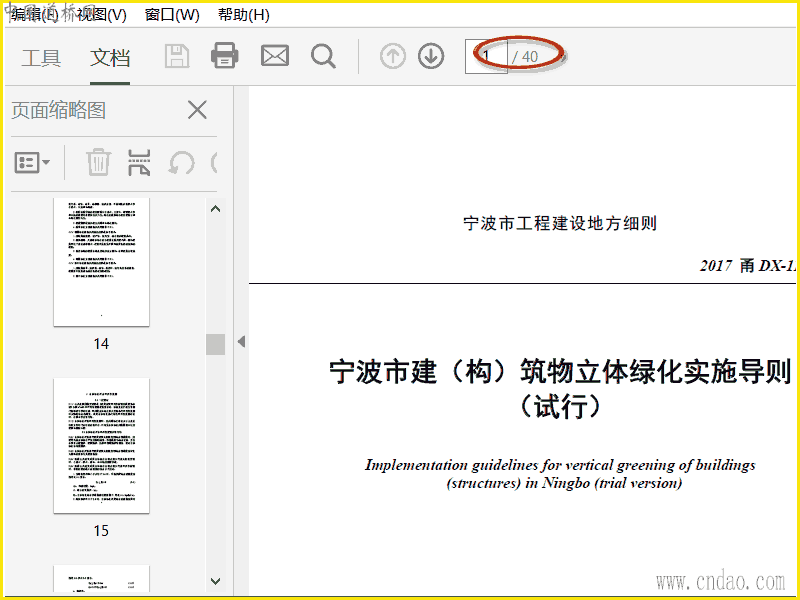Click the 页面缩略图 panel title

click(59, 110)
